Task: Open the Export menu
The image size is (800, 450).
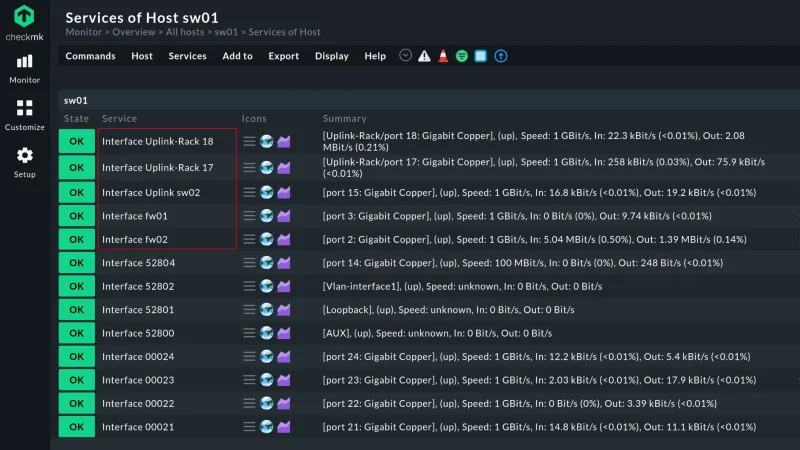Action: coord(283,56)
